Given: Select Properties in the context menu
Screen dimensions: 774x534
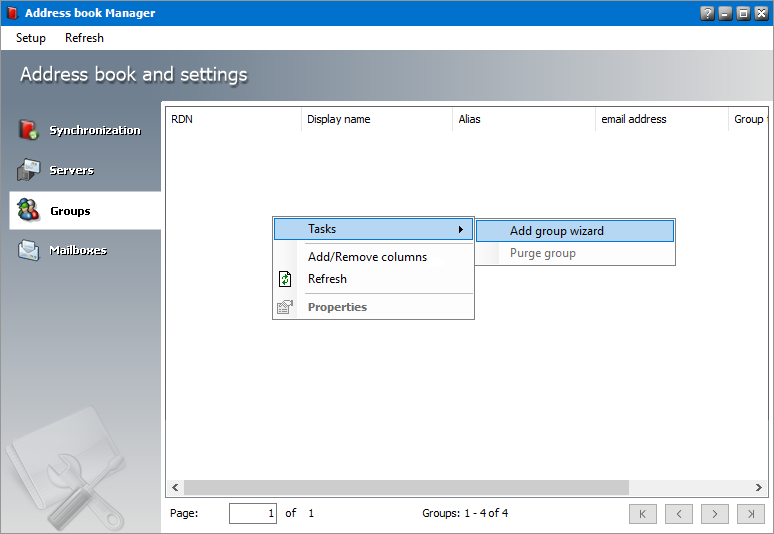Looking at the screenshot, I should [338, 307].
